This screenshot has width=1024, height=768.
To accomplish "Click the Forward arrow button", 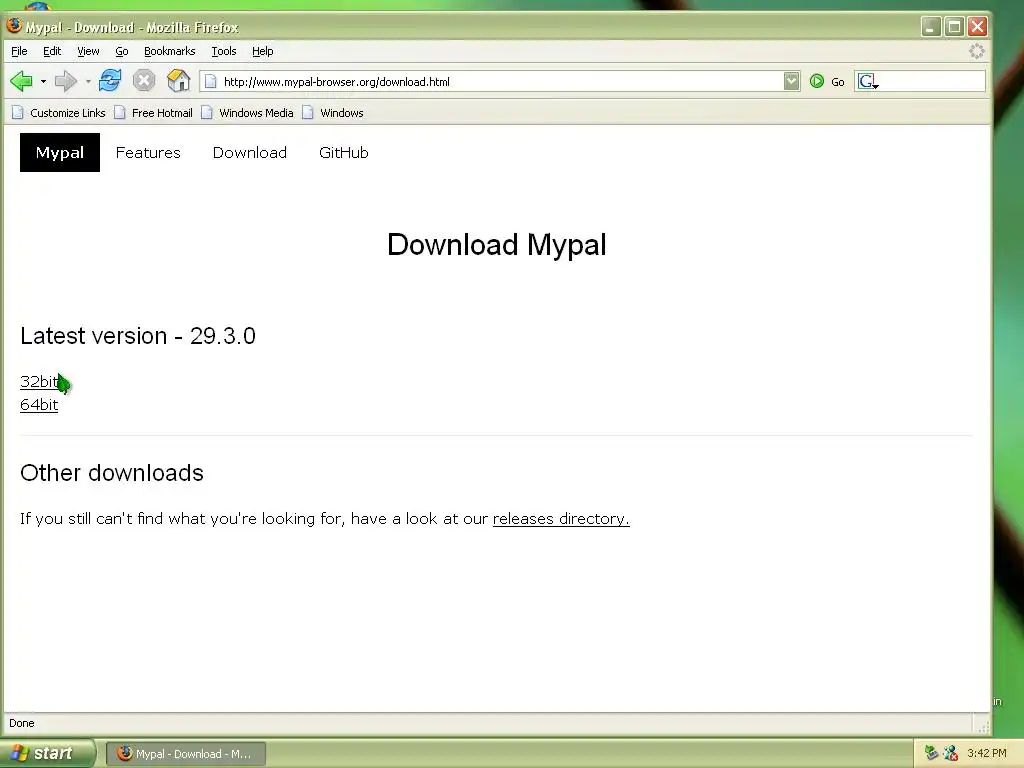I will coord(65,82).
